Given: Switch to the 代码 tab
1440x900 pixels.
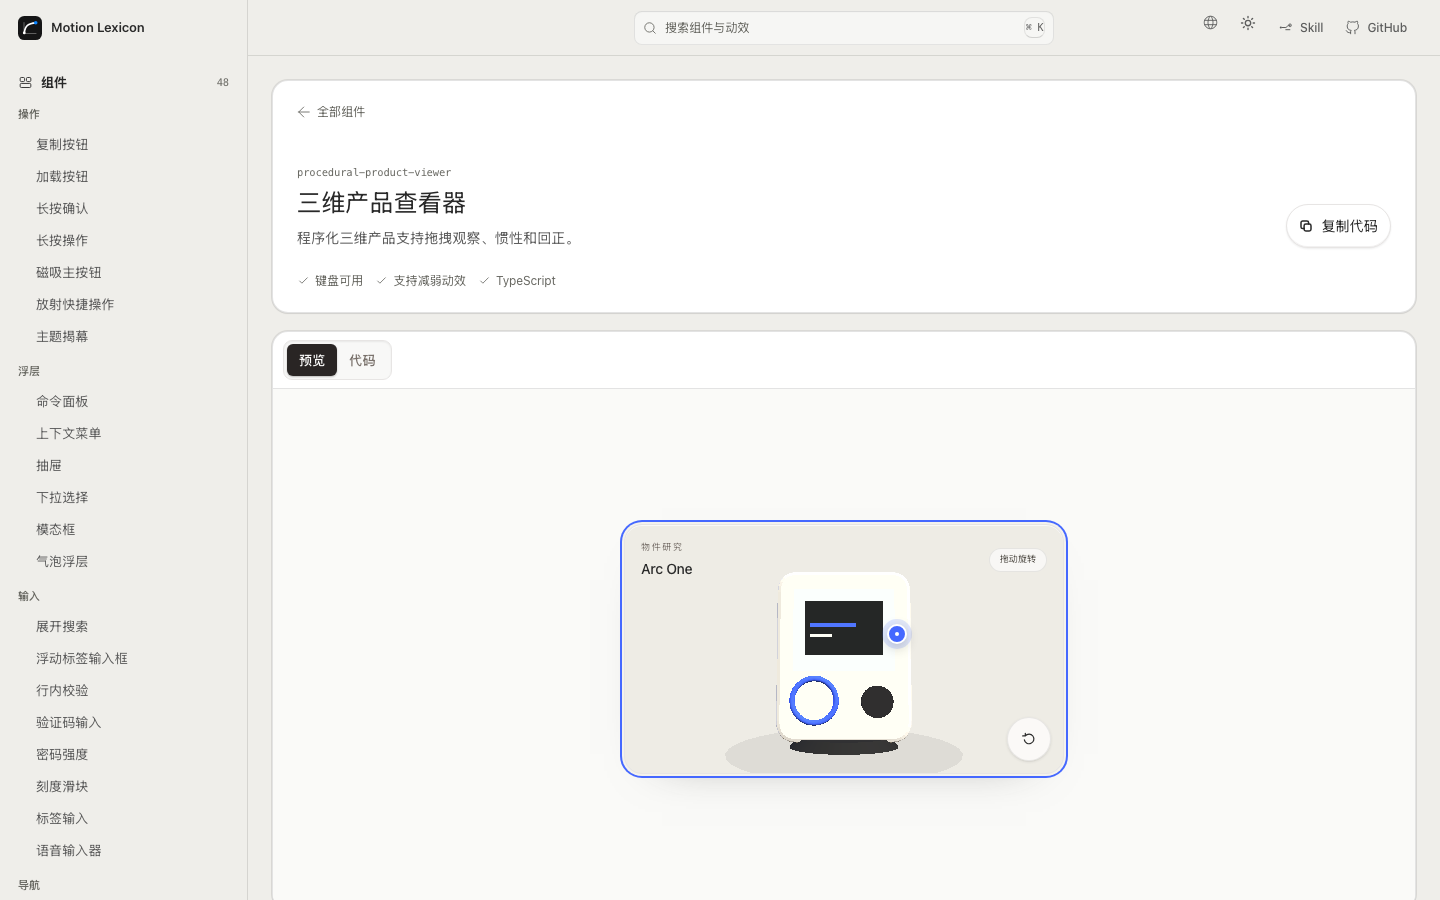Looking at the screenshot, I should (362, 360).
